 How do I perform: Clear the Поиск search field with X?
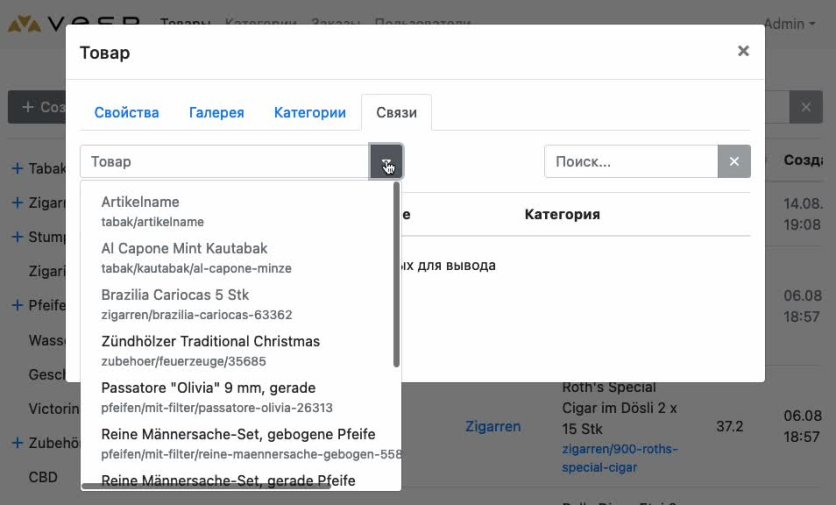pyautogui.click(x=734, y=162)
